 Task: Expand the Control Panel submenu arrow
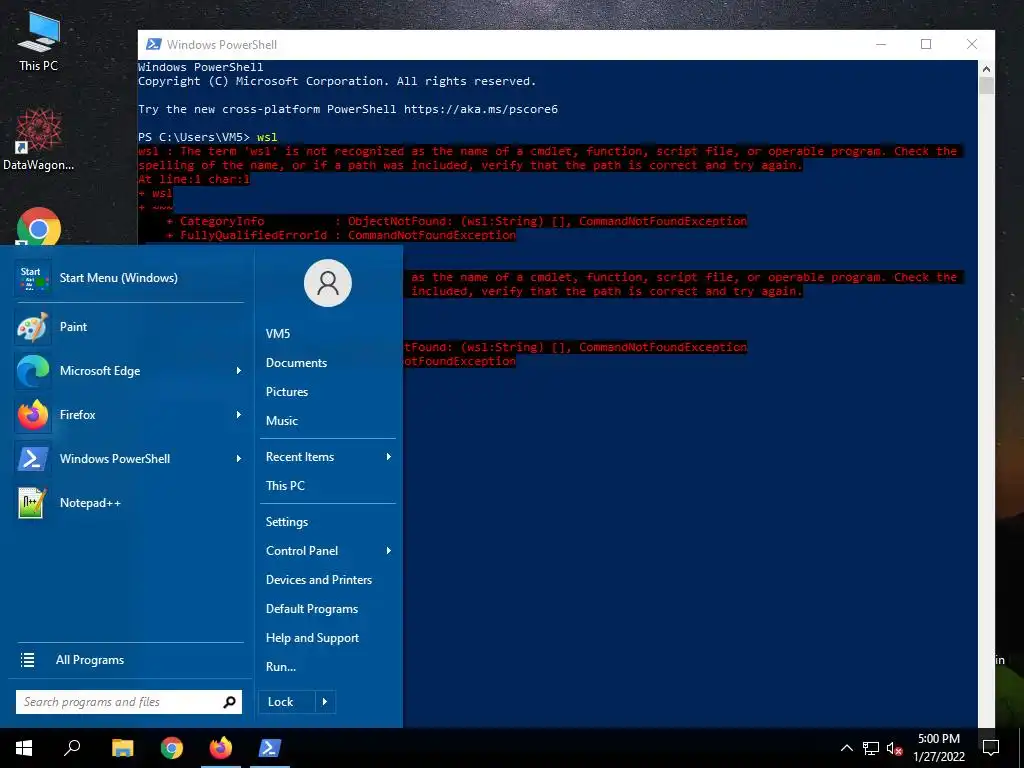click(x=389, y=551)
